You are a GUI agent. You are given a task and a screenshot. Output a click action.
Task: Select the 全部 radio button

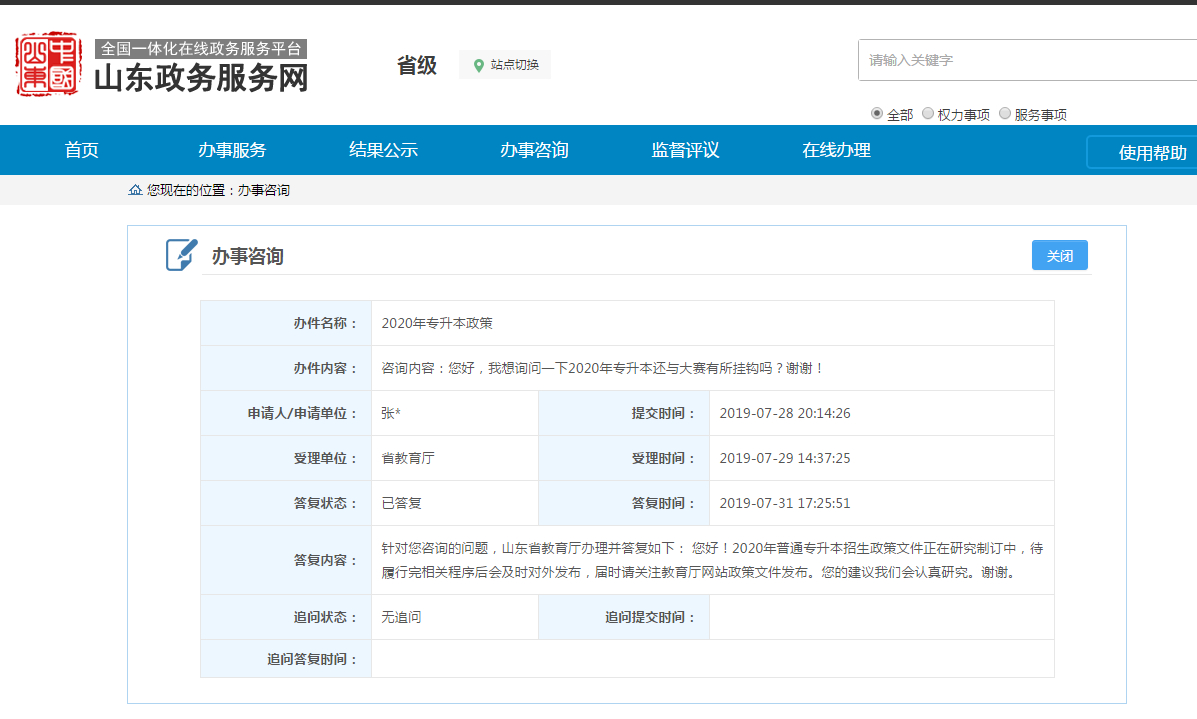tap(877, 114)
